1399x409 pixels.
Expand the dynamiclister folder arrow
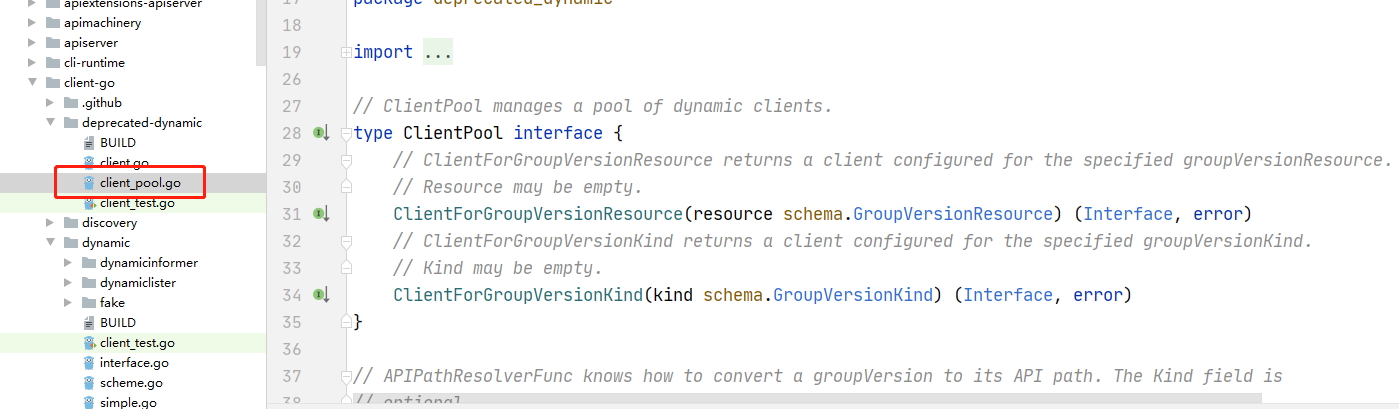tap(68, 283)
